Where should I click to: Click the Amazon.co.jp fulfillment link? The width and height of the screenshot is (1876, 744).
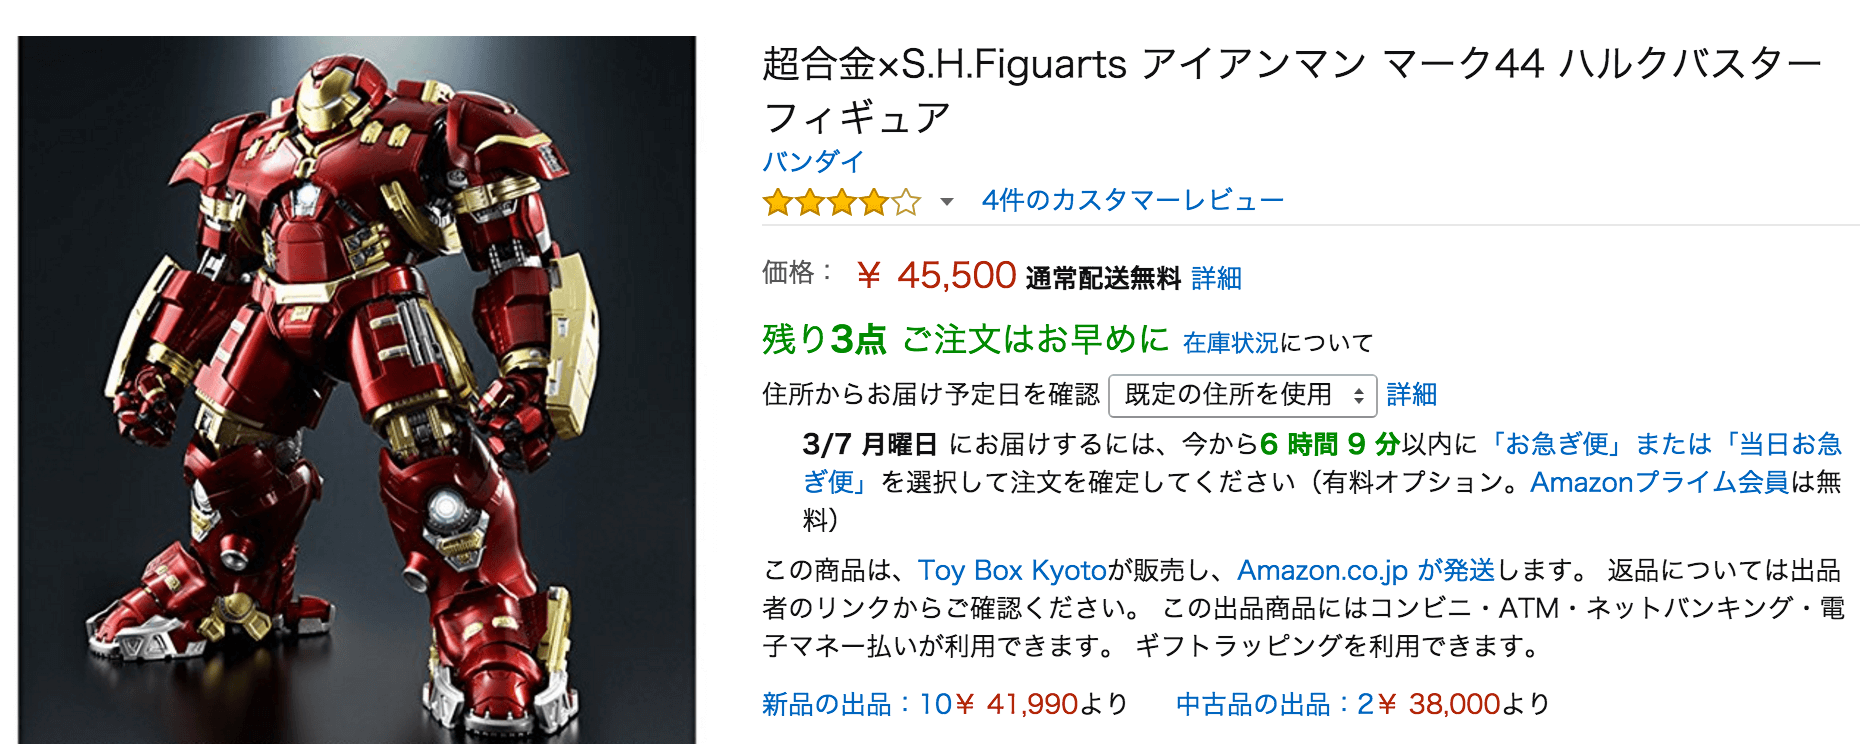pos(1322,571)
